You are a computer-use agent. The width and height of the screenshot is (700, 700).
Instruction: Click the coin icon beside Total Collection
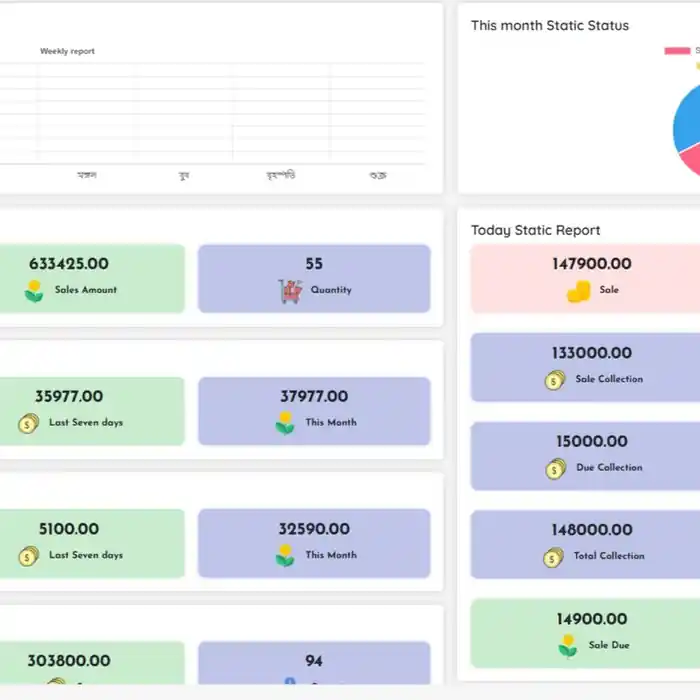tap(554, 557)
